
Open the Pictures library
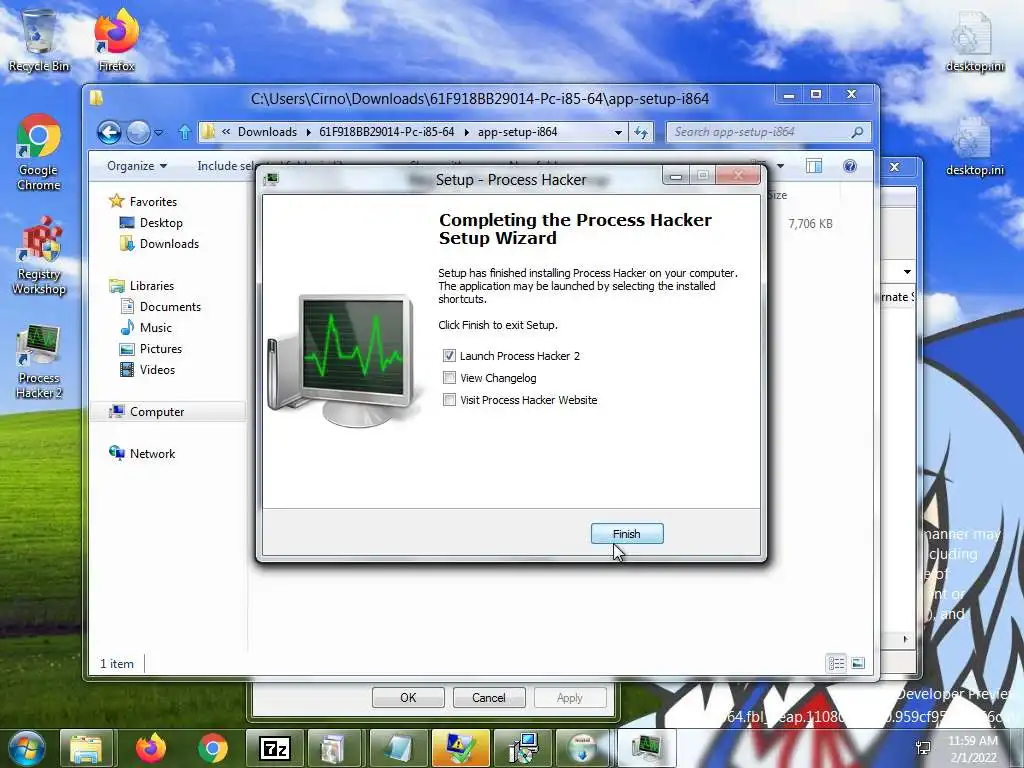pos(161,348)
